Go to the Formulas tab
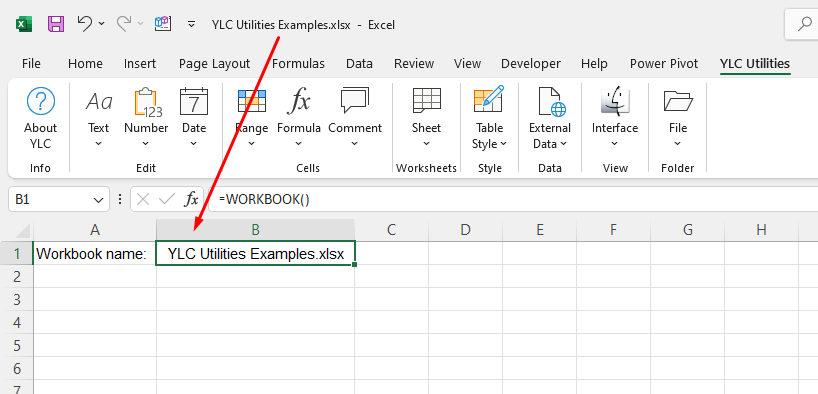The width and height of the screenshot is (818, 394). pyautogui.click(x=298, y=64)
